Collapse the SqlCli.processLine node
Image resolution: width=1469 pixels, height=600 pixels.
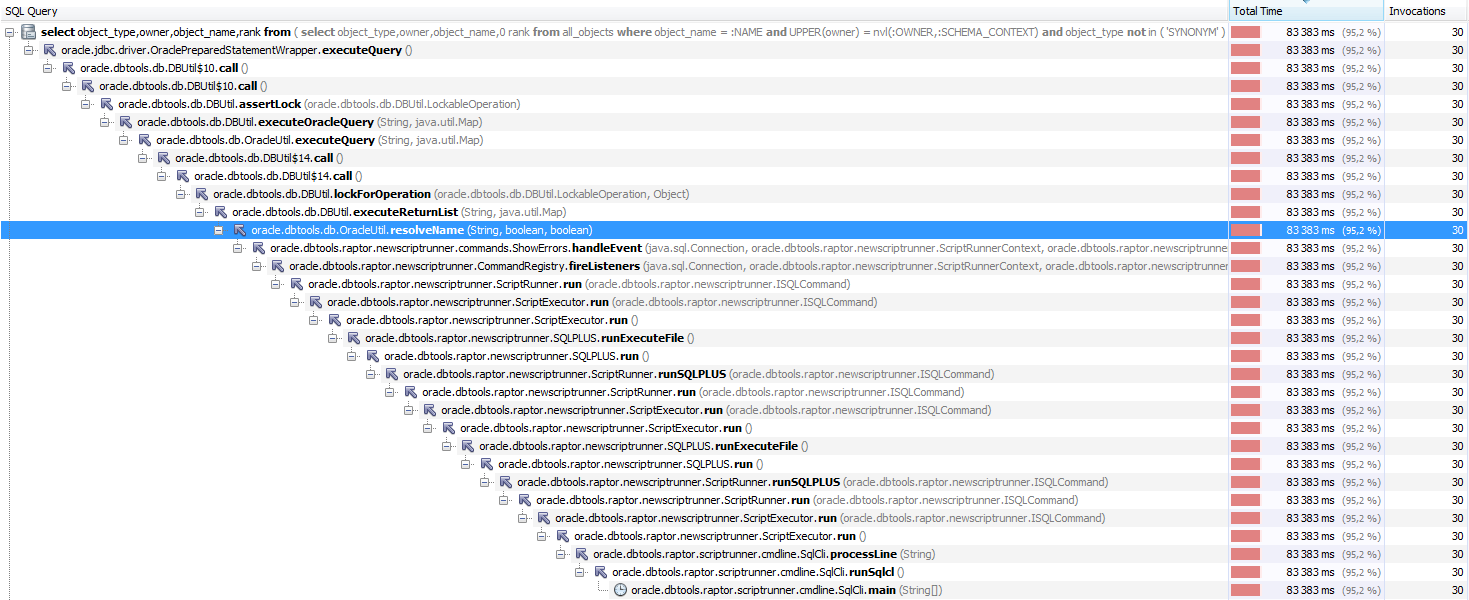[x=561, y=554]
